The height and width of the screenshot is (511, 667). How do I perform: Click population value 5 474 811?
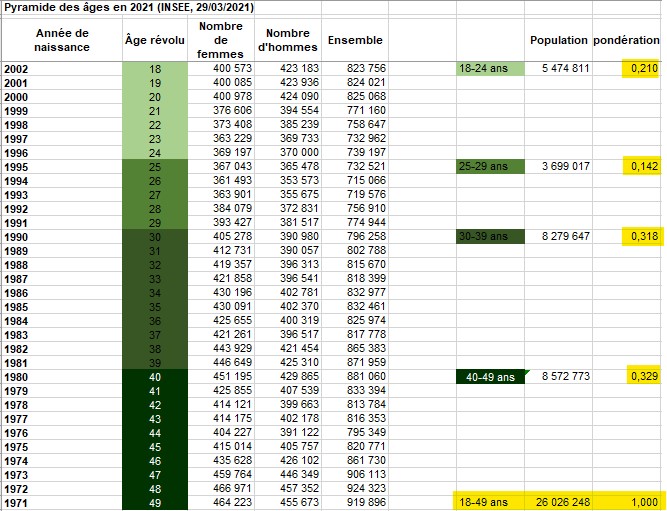point(559,69)
